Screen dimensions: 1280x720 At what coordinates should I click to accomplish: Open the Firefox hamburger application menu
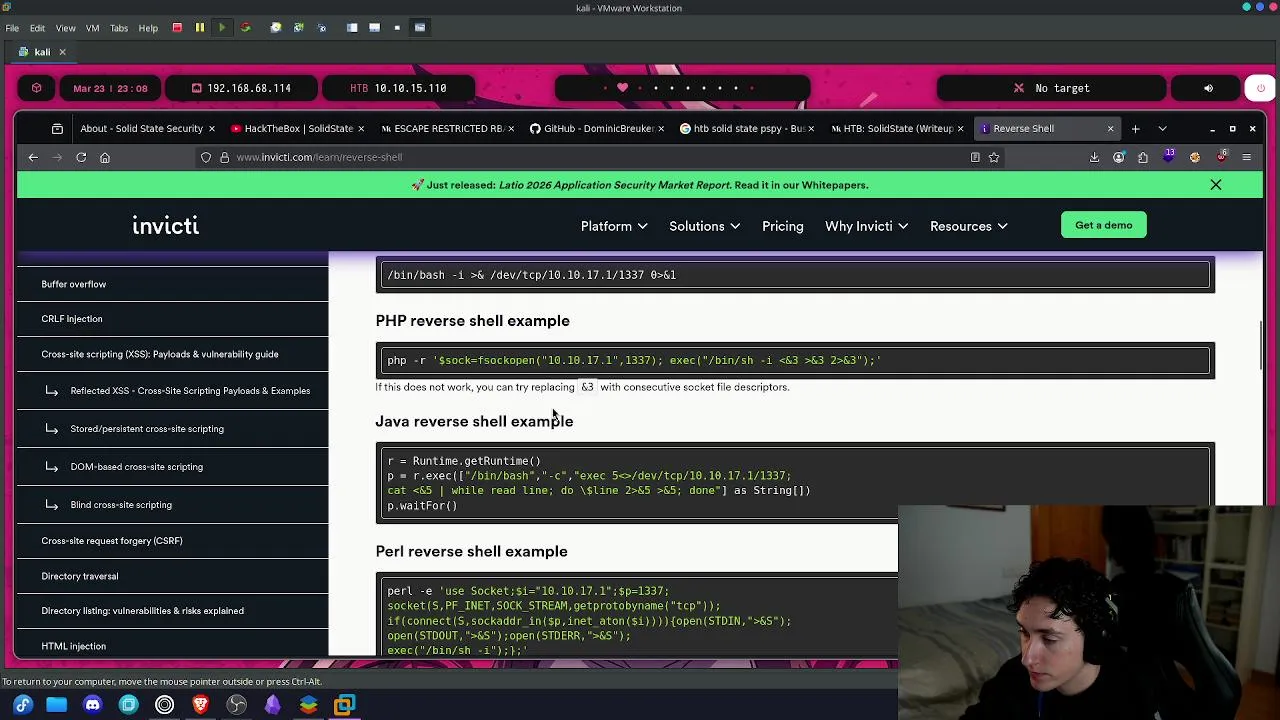[x=1246, y=157]
